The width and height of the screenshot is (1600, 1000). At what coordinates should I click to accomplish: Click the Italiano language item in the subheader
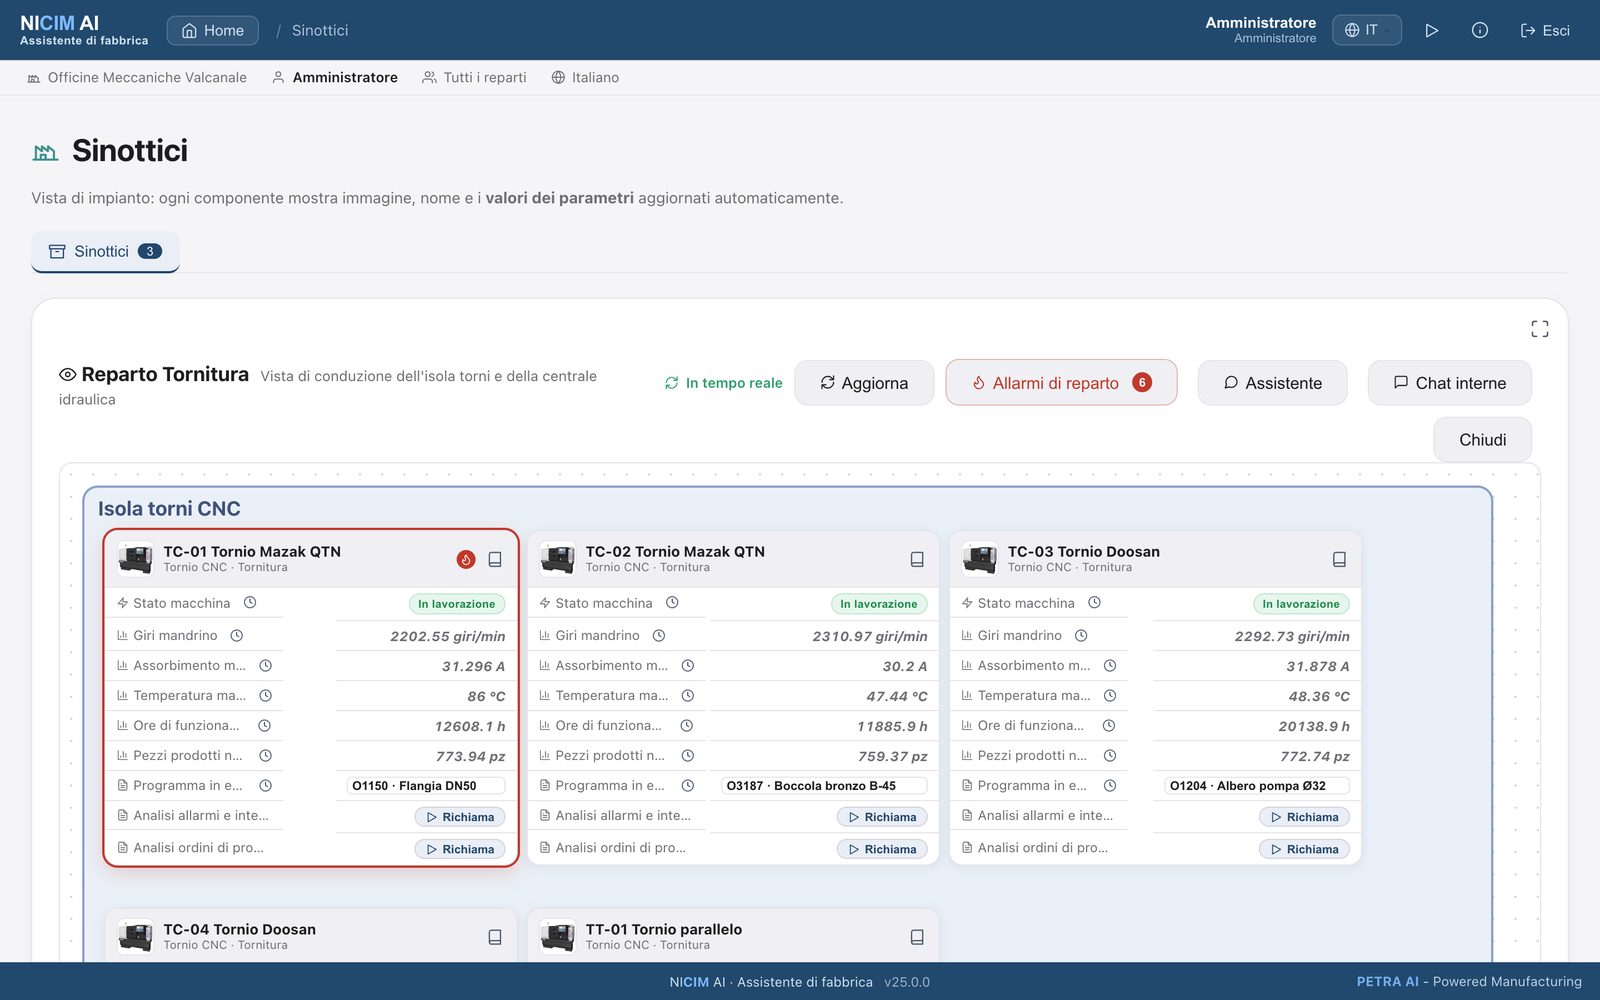(x=585, y=77)
